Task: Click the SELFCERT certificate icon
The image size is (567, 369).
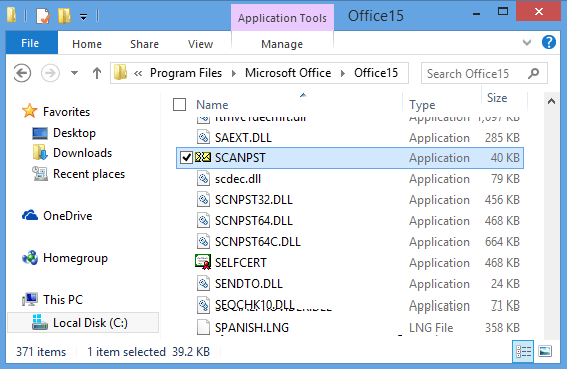Action: click(203, 262)
